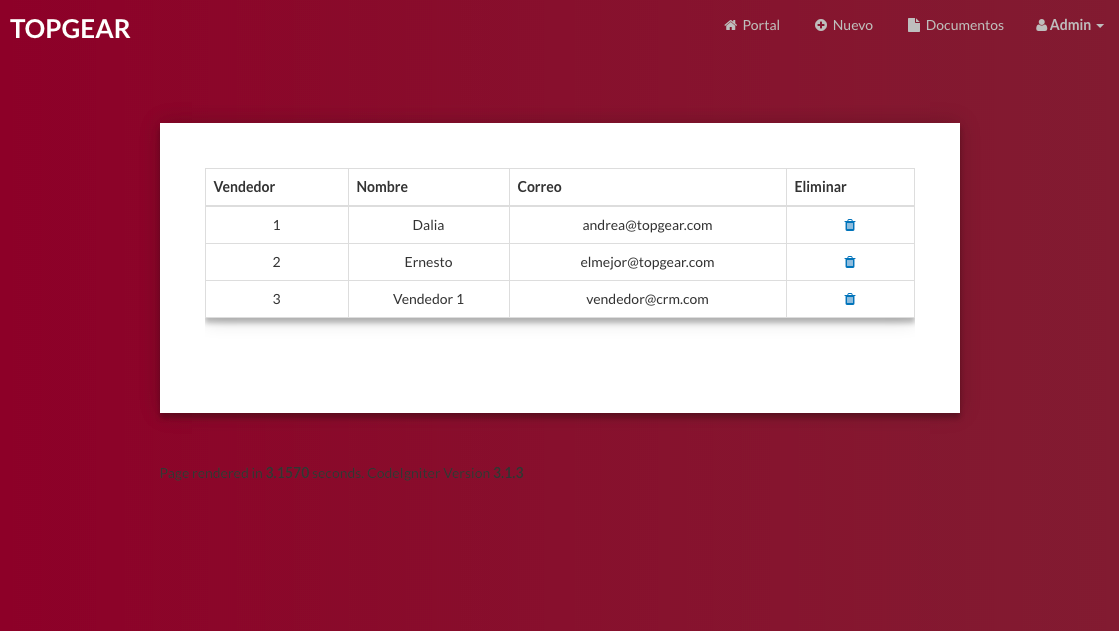Open the Documentos menu item

point(964,25)
